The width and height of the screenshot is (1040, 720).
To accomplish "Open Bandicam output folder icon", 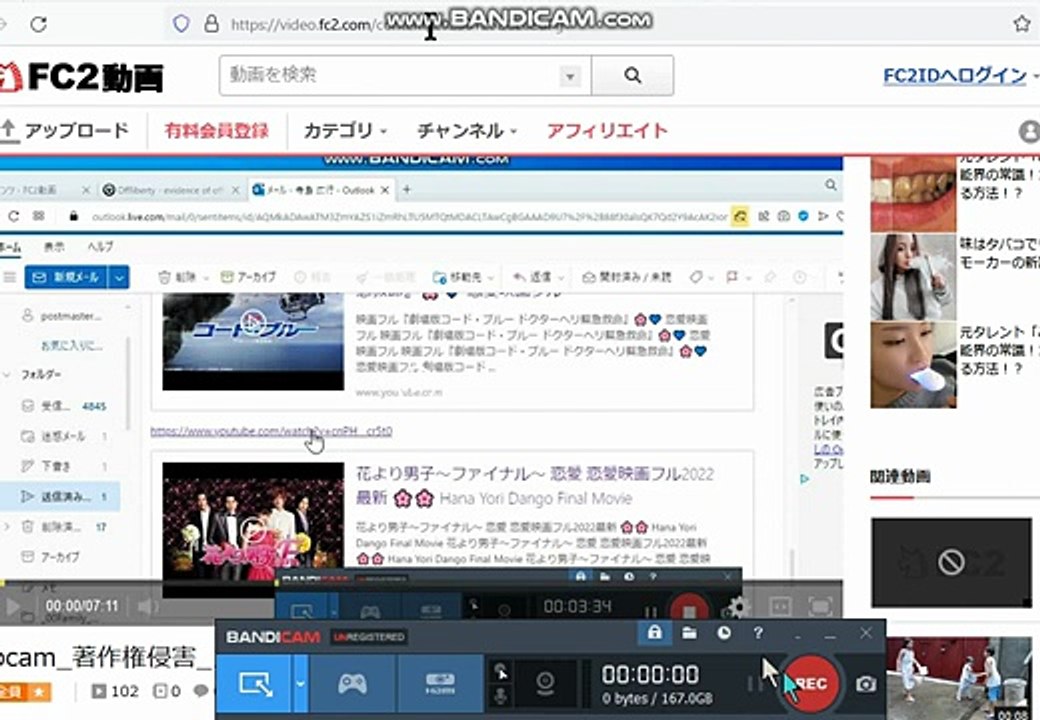I will (689, 633).
